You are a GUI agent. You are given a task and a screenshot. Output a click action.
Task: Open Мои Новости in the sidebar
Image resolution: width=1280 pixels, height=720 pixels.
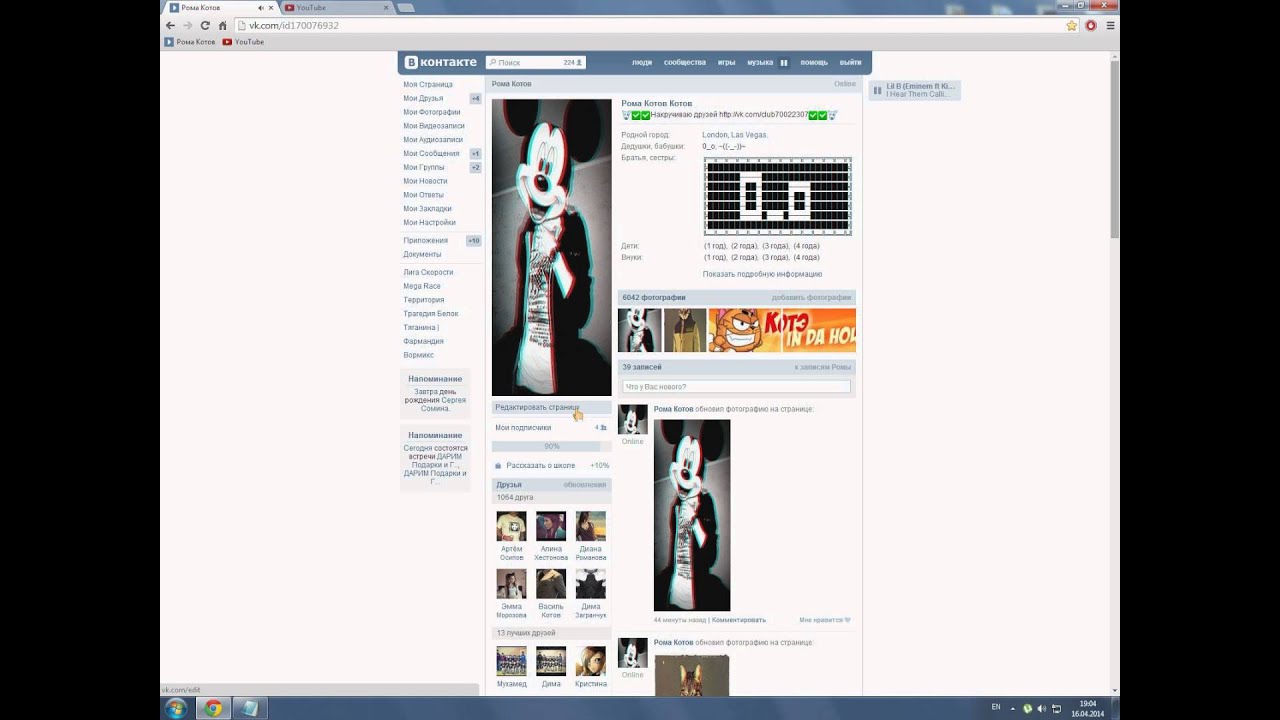(x=425, y=181)
